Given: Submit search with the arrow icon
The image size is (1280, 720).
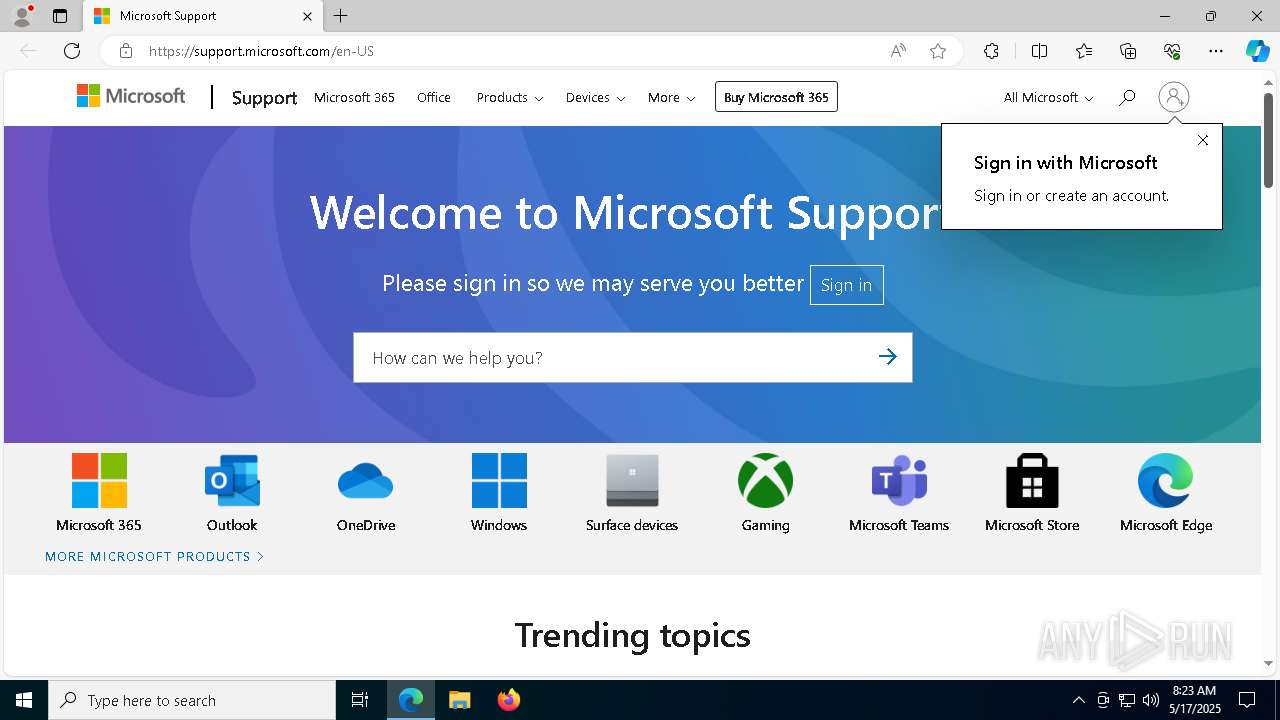Looking at the screenshot, I should pyautogui.click(x=887, y=357).
